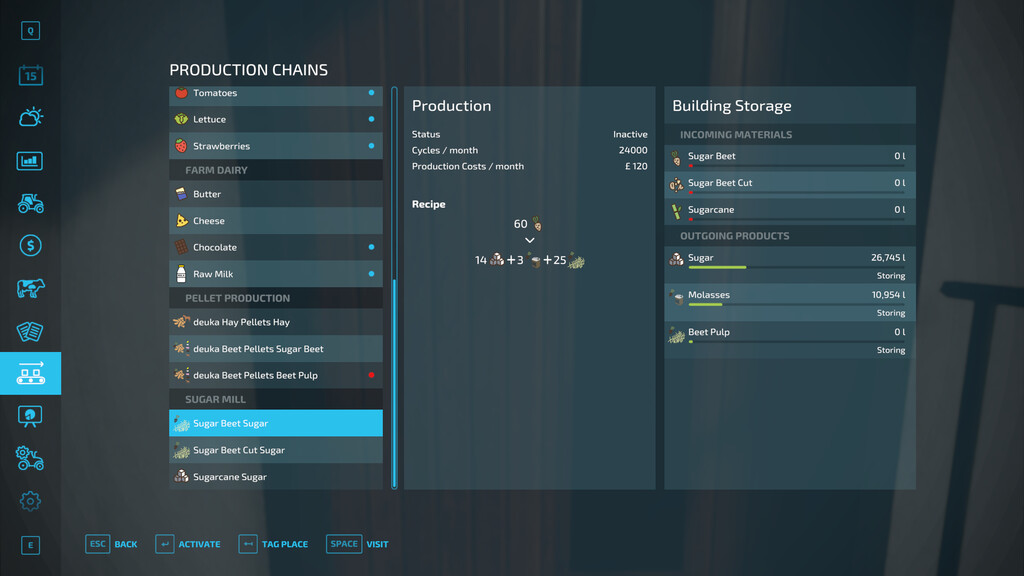Expand the recipe conversion arrow
This screenshot has width=1024, height=576.
pyautogui.click(x=529, y=240)
